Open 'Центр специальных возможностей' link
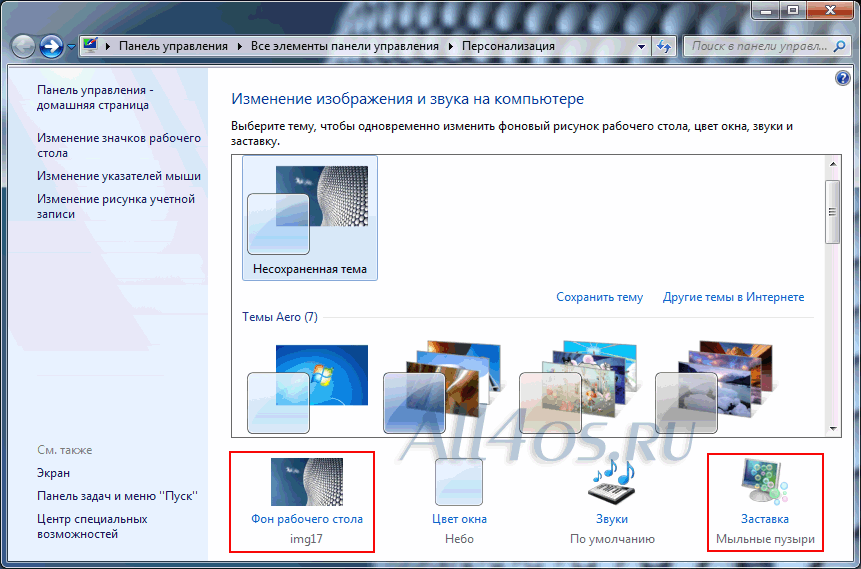Viewport: 861px width, 569px height. [92, 526]
